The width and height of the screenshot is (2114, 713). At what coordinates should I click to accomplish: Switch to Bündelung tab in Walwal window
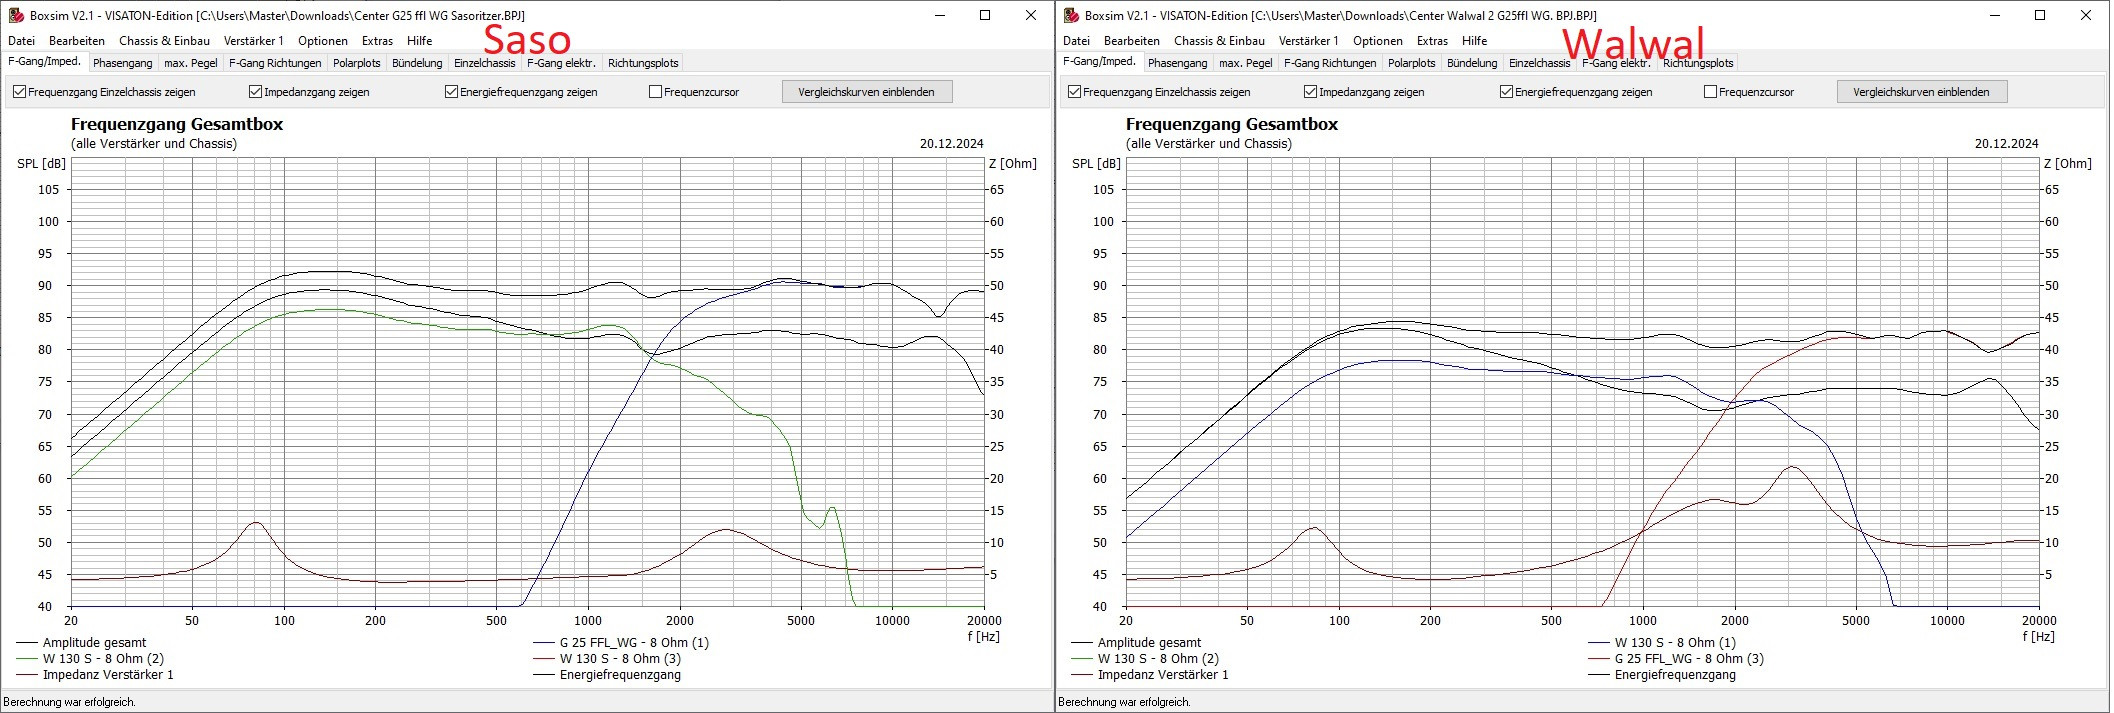[x=1472, y=63]
